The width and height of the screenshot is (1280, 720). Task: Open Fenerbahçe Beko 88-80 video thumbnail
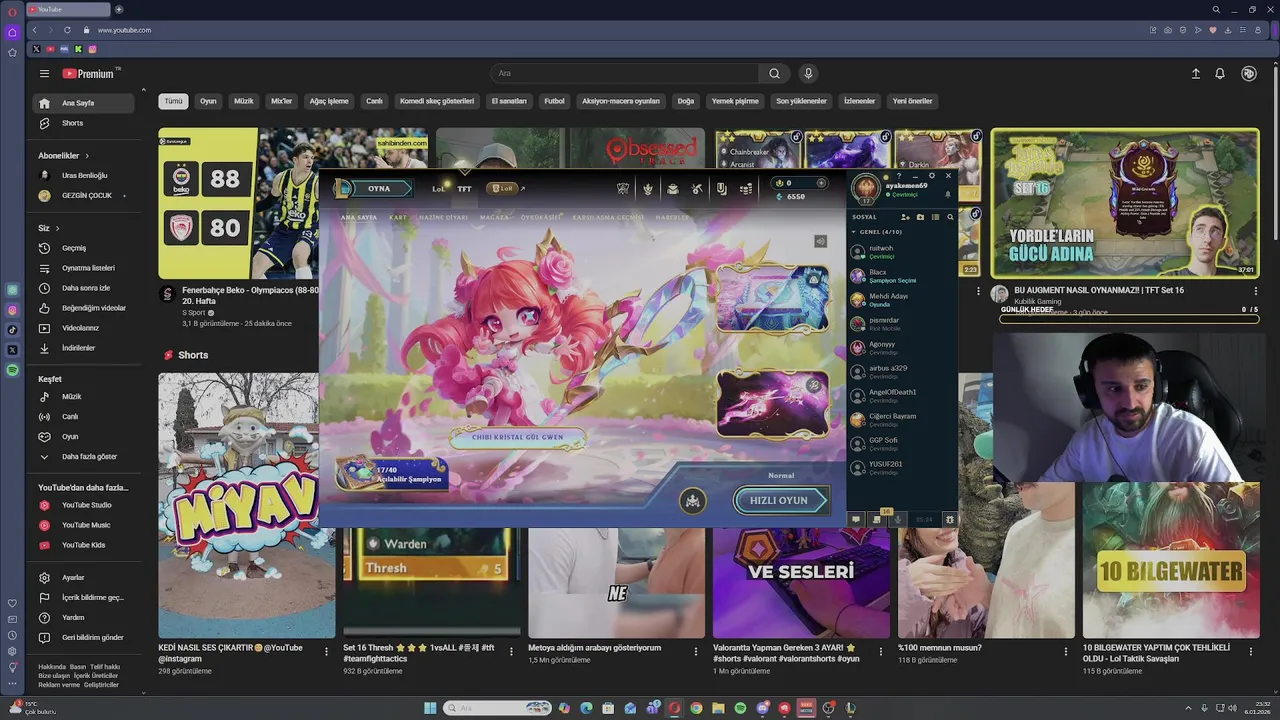[238, 203]
